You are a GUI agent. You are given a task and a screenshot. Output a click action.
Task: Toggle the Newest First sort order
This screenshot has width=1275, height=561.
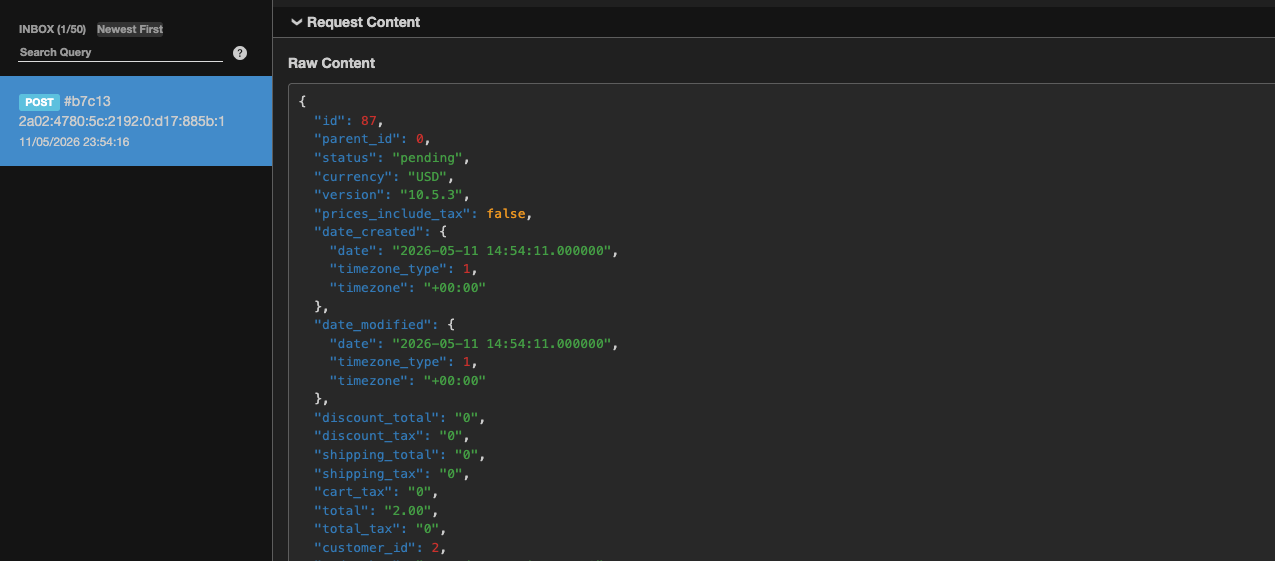click(130, 29)
